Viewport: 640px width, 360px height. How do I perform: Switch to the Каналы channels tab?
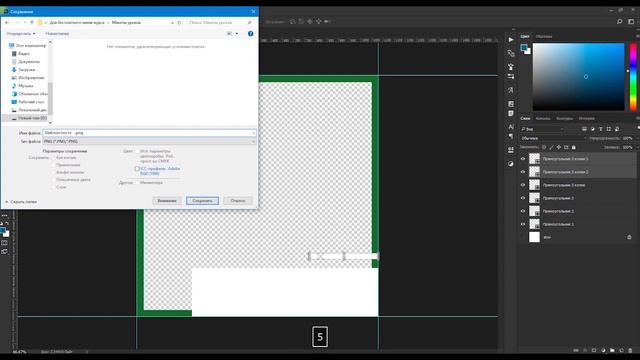coord(543,118)
